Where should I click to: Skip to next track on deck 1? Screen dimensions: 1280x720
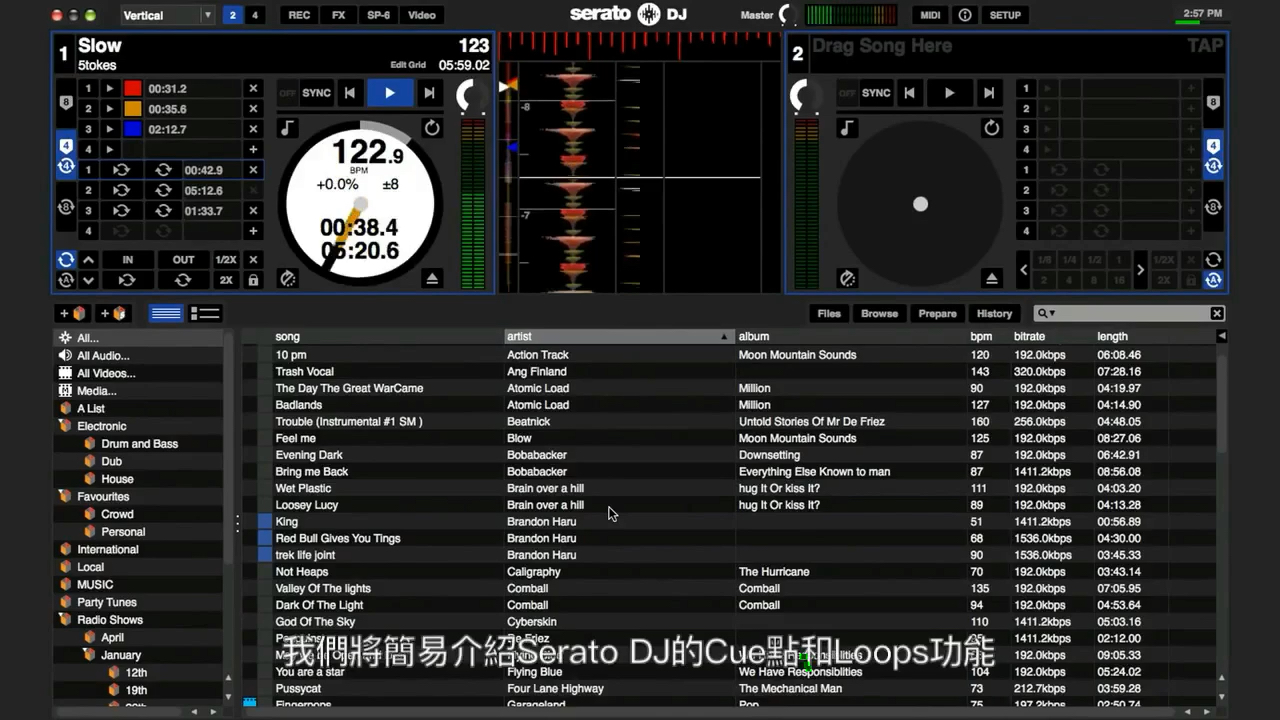[429, 93]
